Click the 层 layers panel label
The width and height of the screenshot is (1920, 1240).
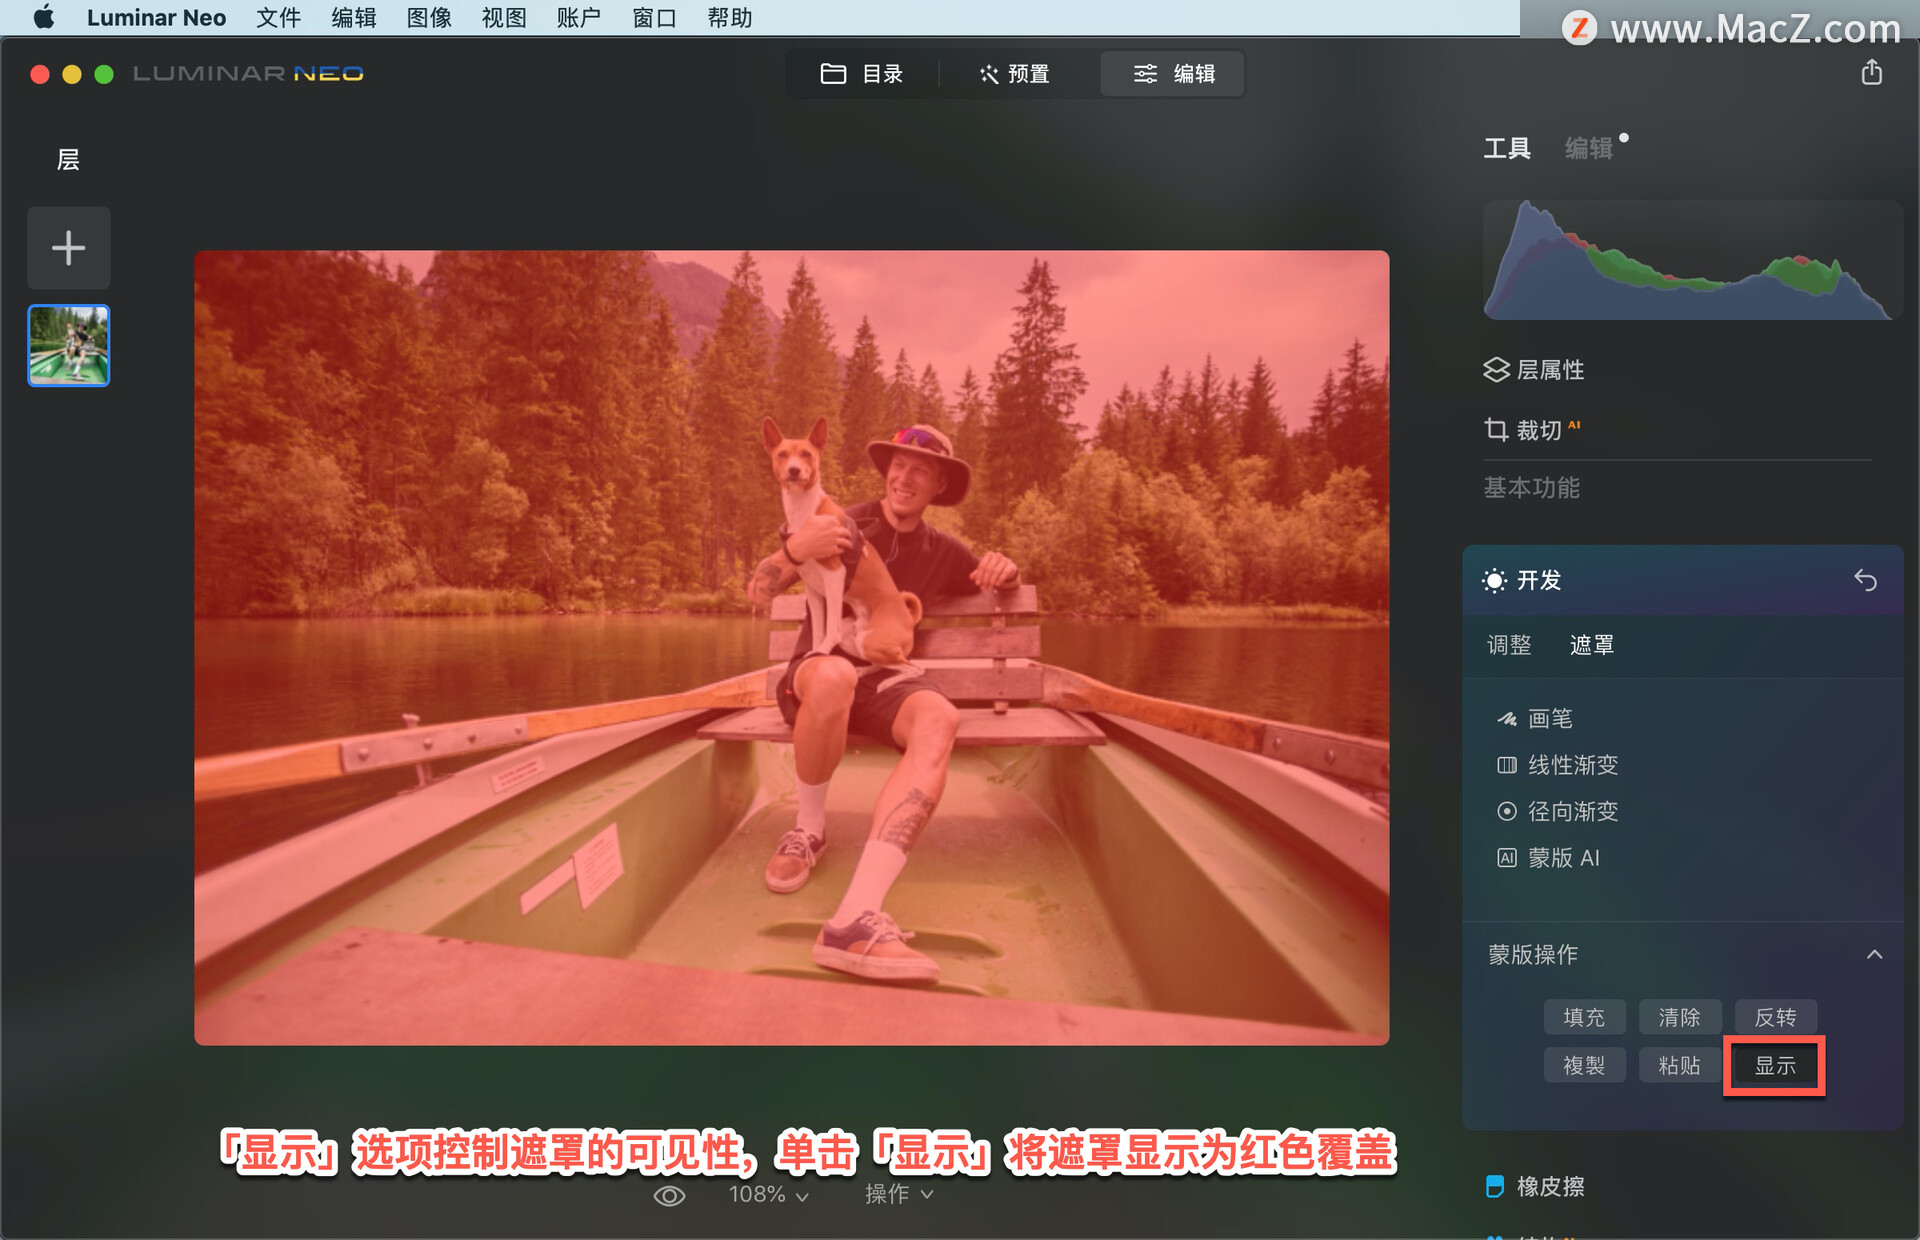pyautogui.click(x=68, y=160)
